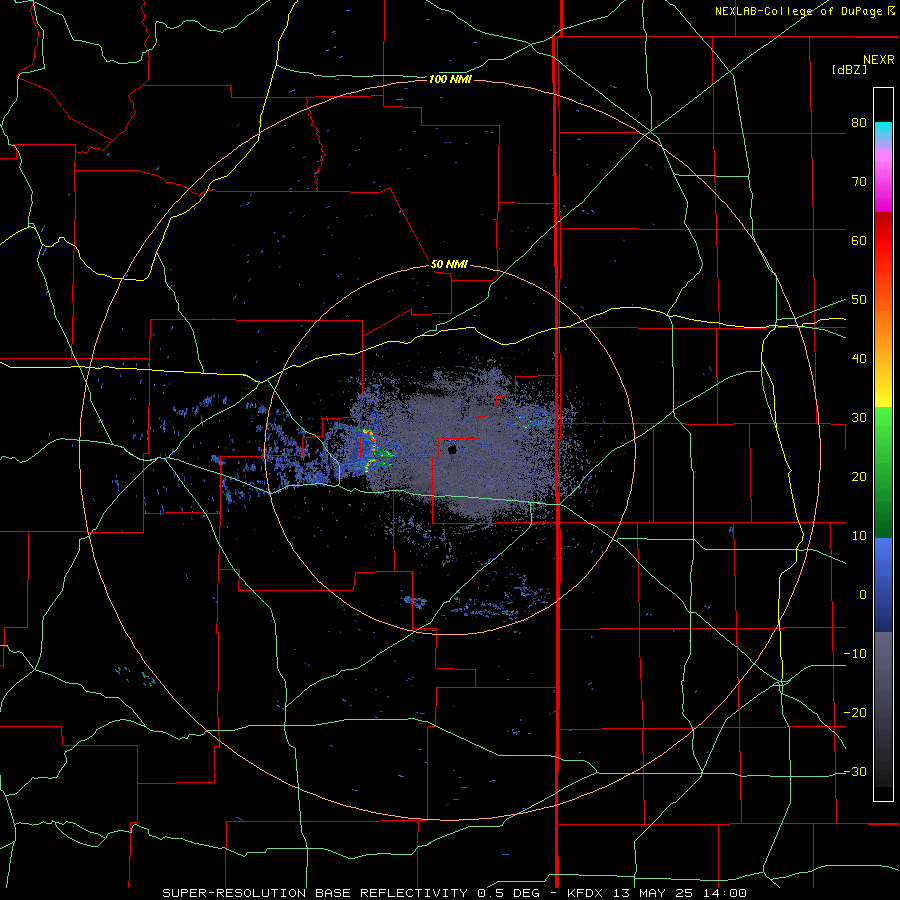Click the -20 value on the dBZ scale
This screenshot has height=900, width=900.
pos(855,713)
